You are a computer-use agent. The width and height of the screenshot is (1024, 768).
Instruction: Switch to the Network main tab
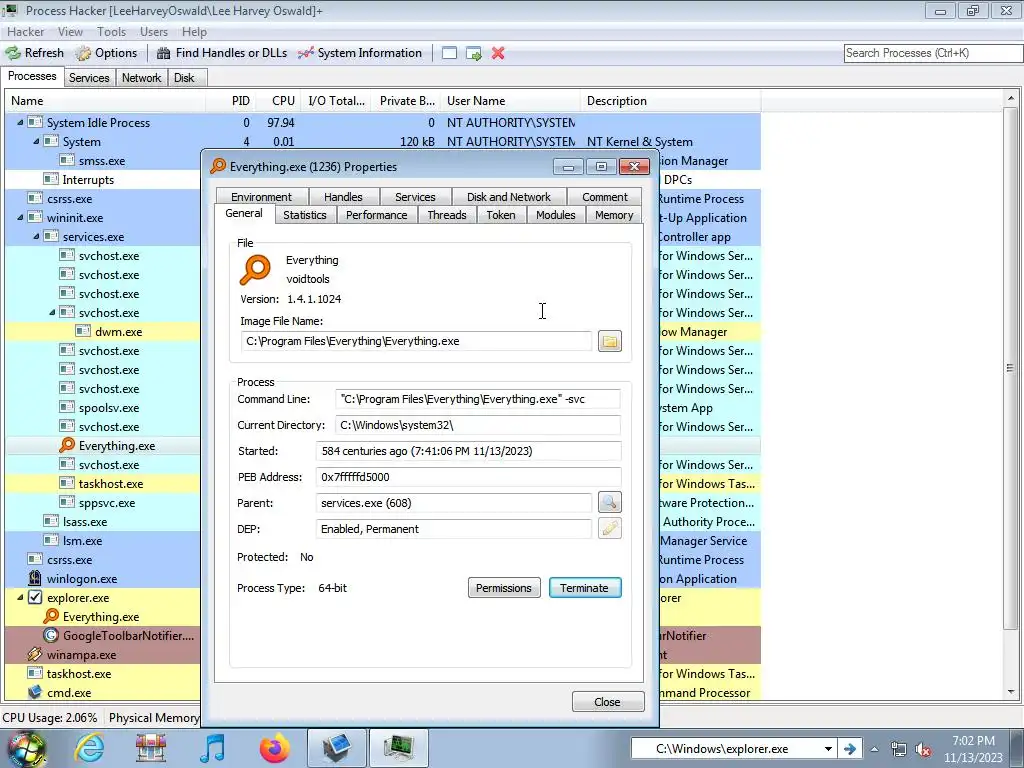(x=141, y=78)
